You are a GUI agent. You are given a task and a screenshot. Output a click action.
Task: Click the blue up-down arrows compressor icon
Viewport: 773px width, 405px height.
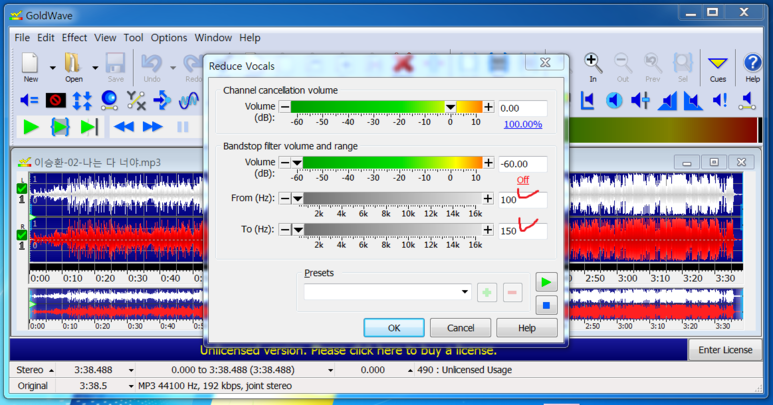[x=82, y=101]
